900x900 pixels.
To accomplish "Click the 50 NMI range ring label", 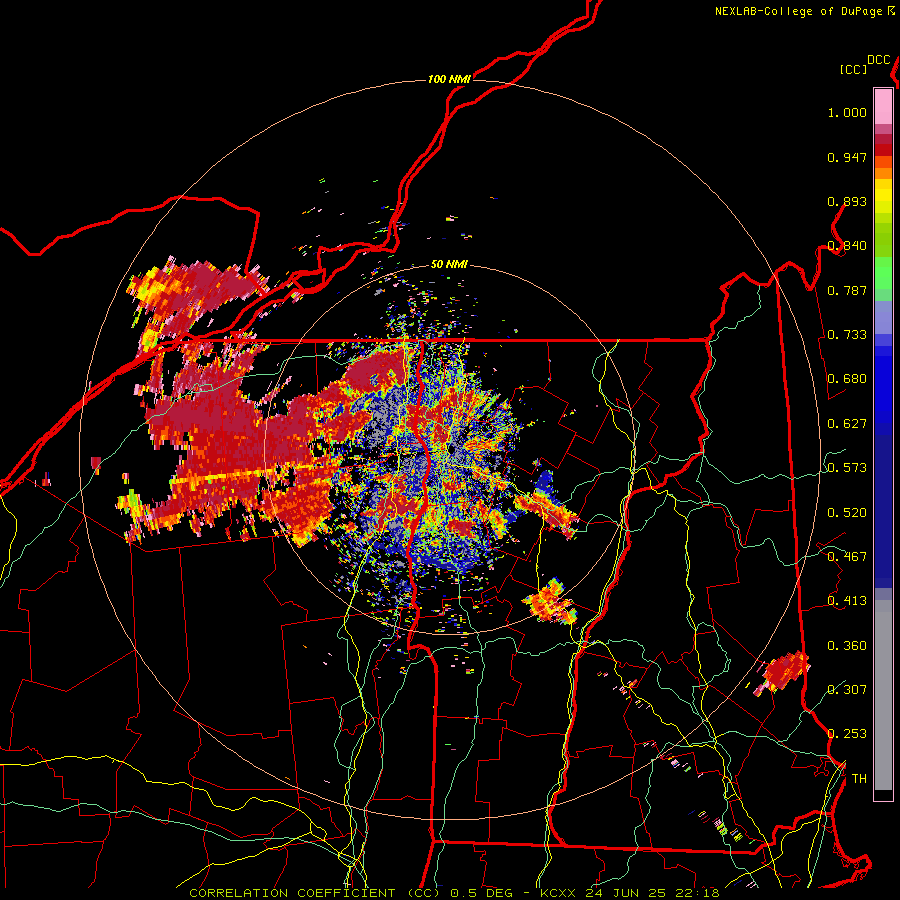I will [x=449, y=265].
